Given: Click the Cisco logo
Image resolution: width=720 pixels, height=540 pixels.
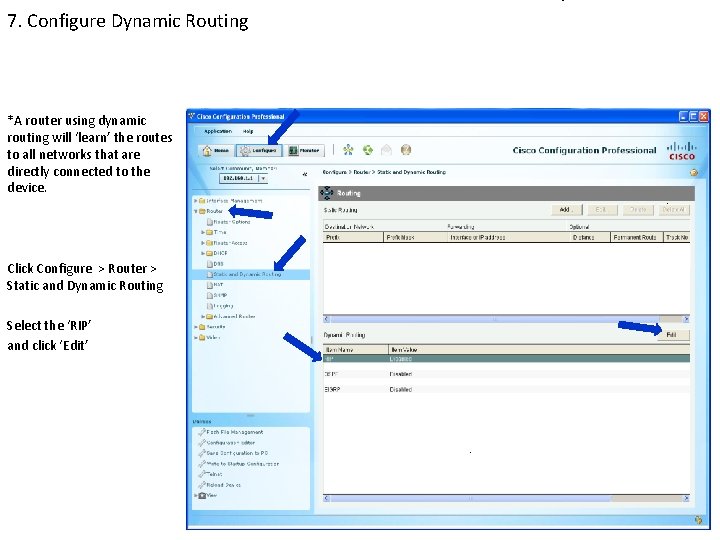Looking at the screenshot, I should coord(681,151).
